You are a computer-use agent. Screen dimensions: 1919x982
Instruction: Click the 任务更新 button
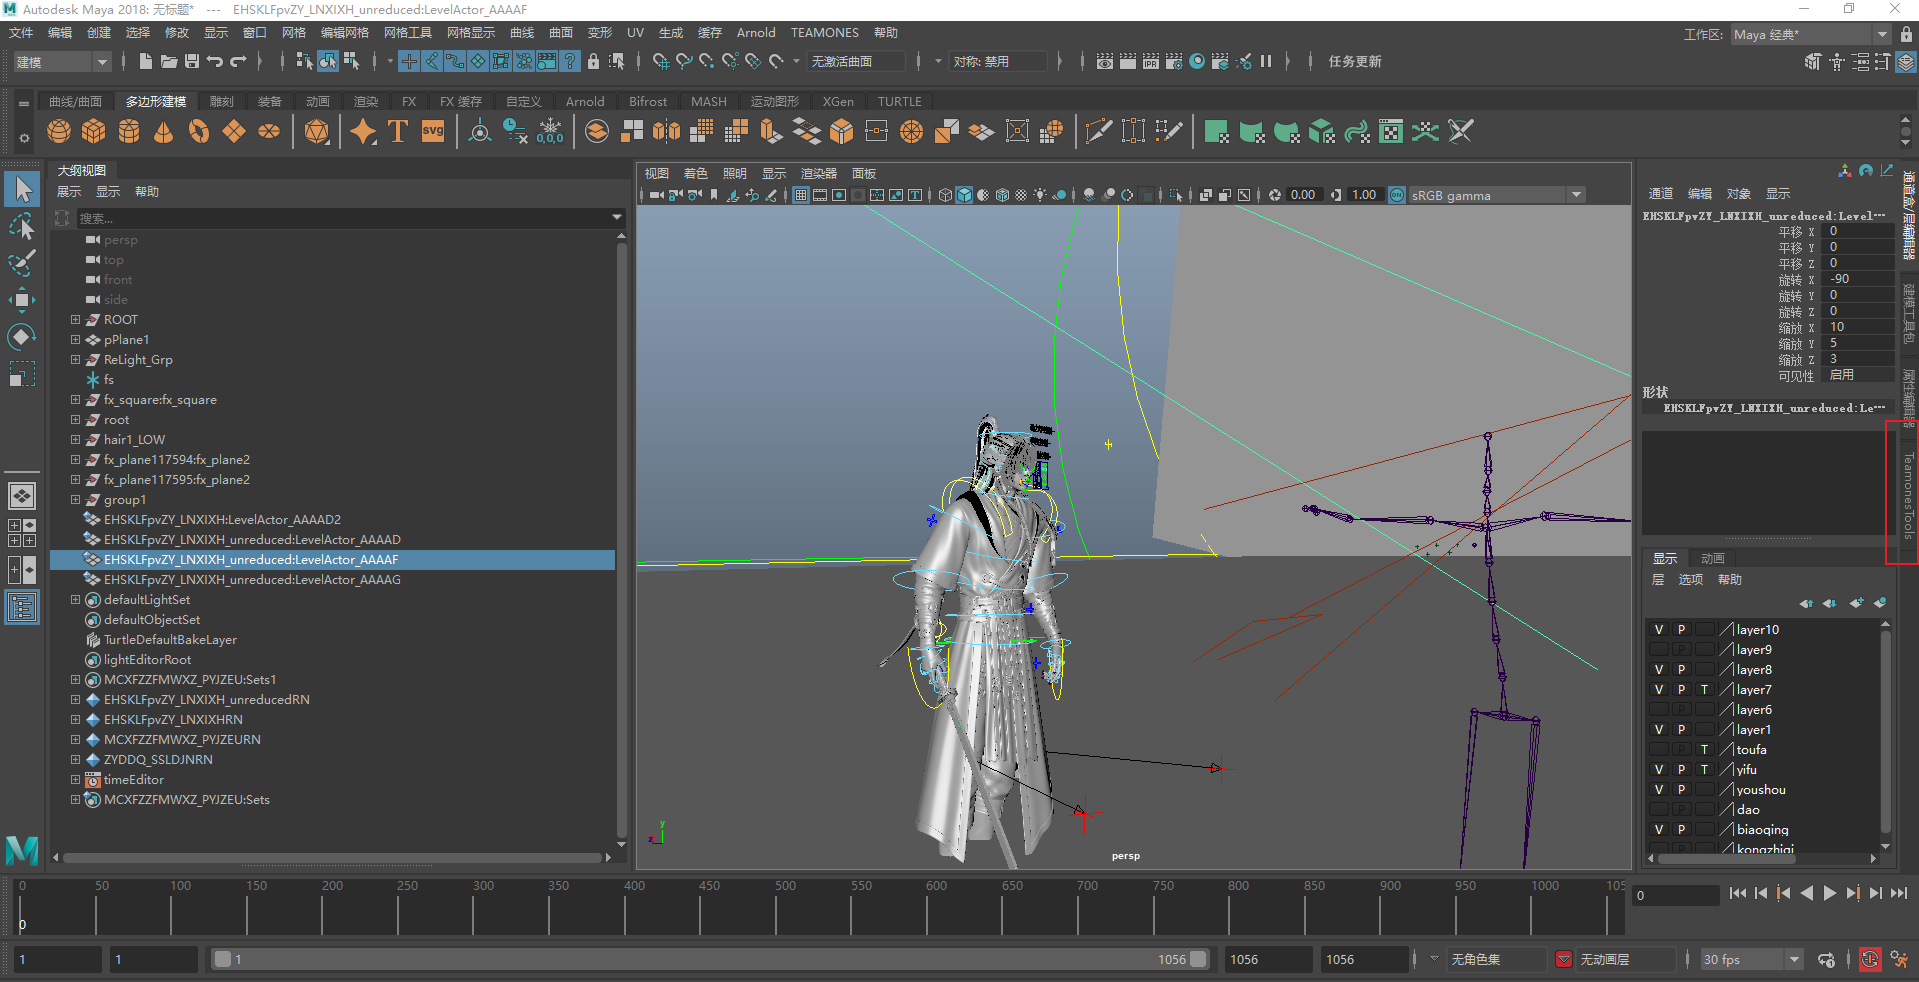coord(1354,62)
